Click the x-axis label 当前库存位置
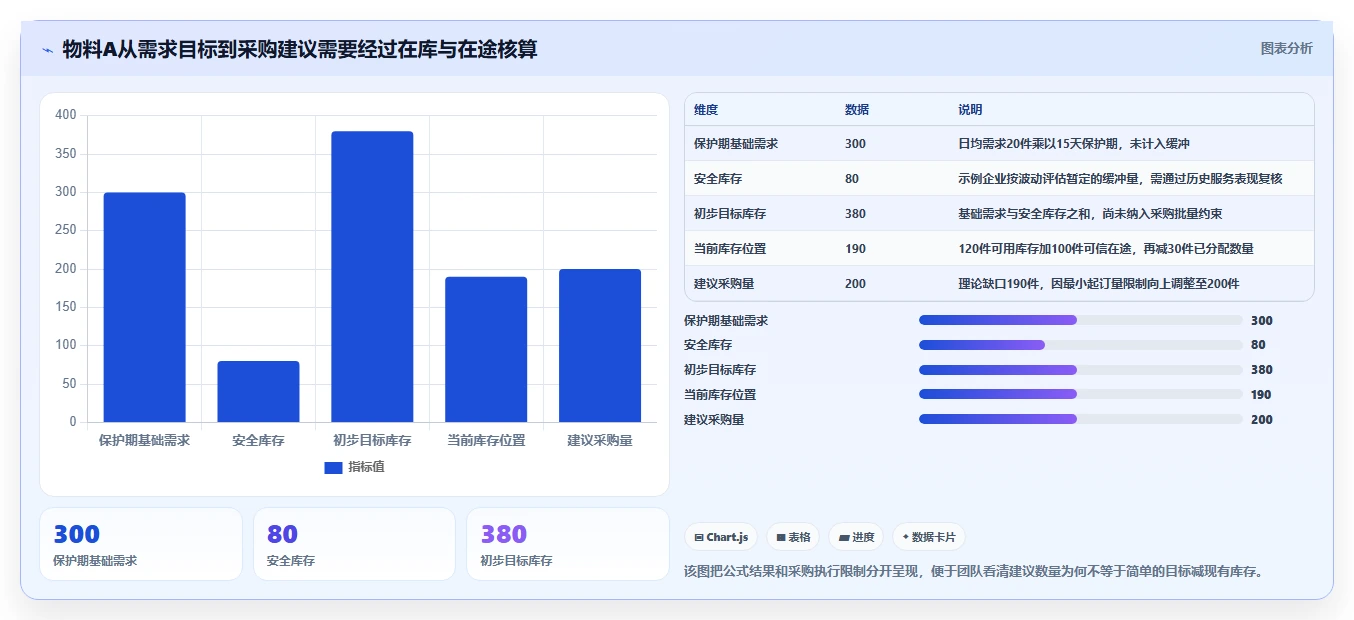Viewport: 1354px width, 620px height. 486,440
